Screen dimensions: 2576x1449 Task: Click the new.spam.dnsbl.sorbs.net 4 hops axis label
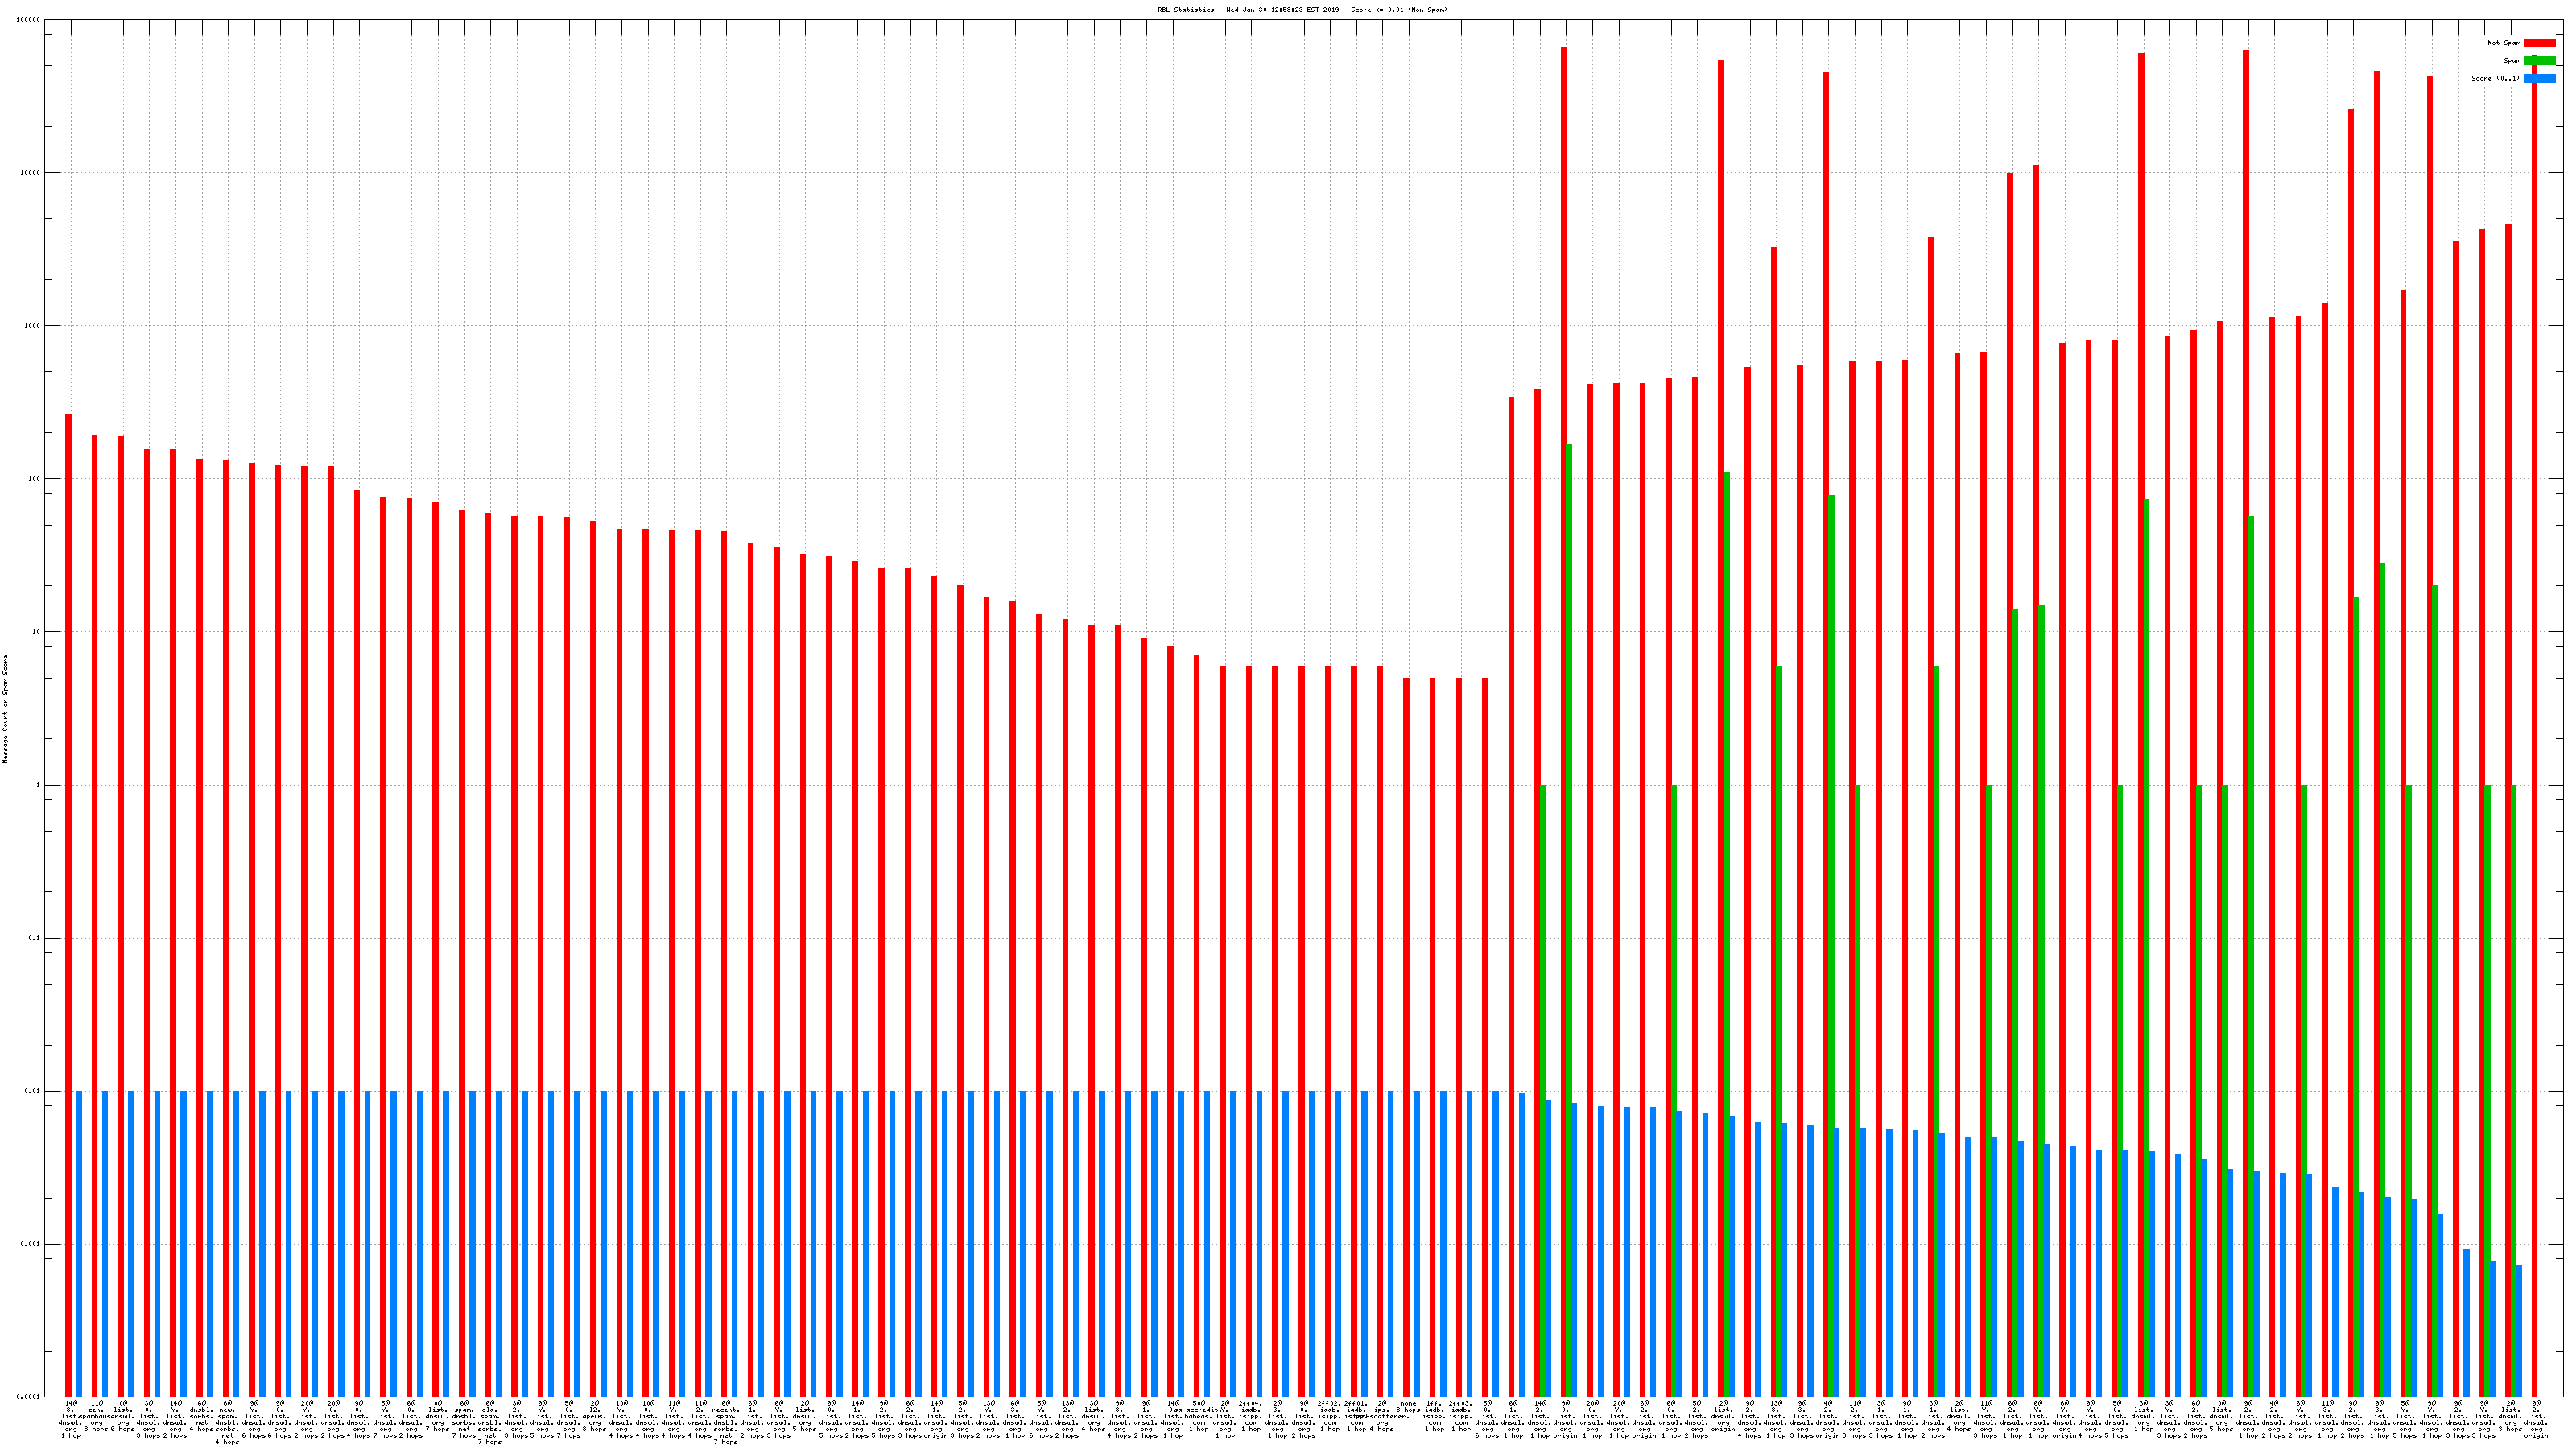point(227,1423)
